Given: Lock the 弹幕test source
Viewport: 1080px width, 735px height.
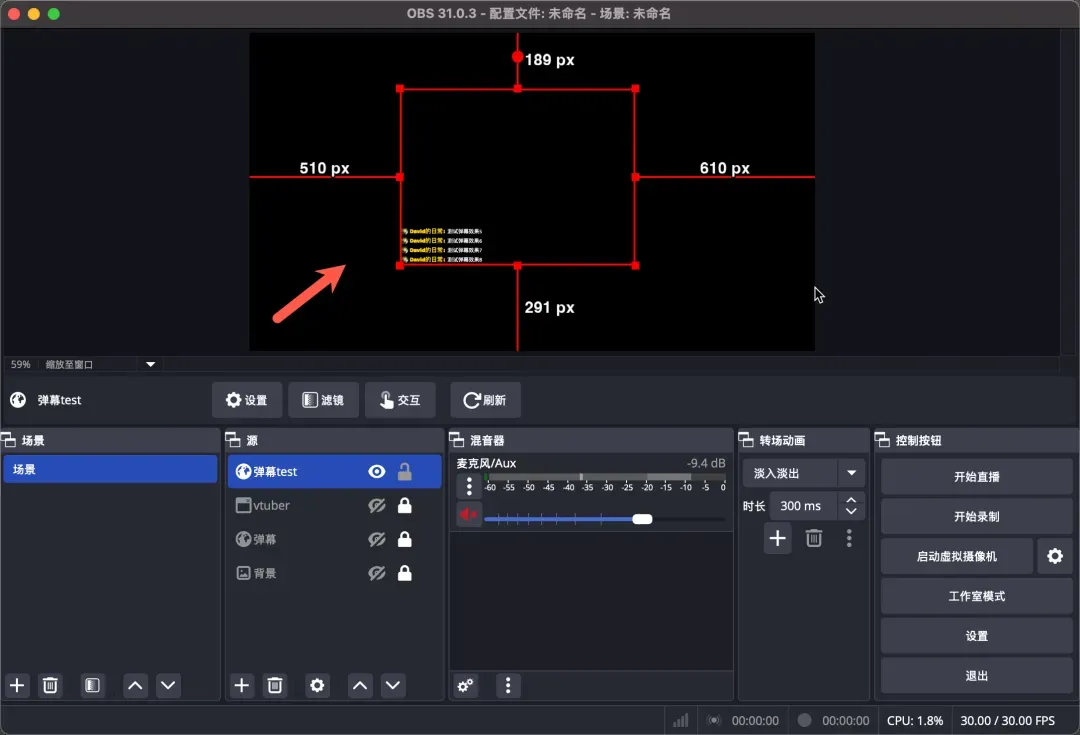Looking at the screenshot, I should click(x=405, y=471).
